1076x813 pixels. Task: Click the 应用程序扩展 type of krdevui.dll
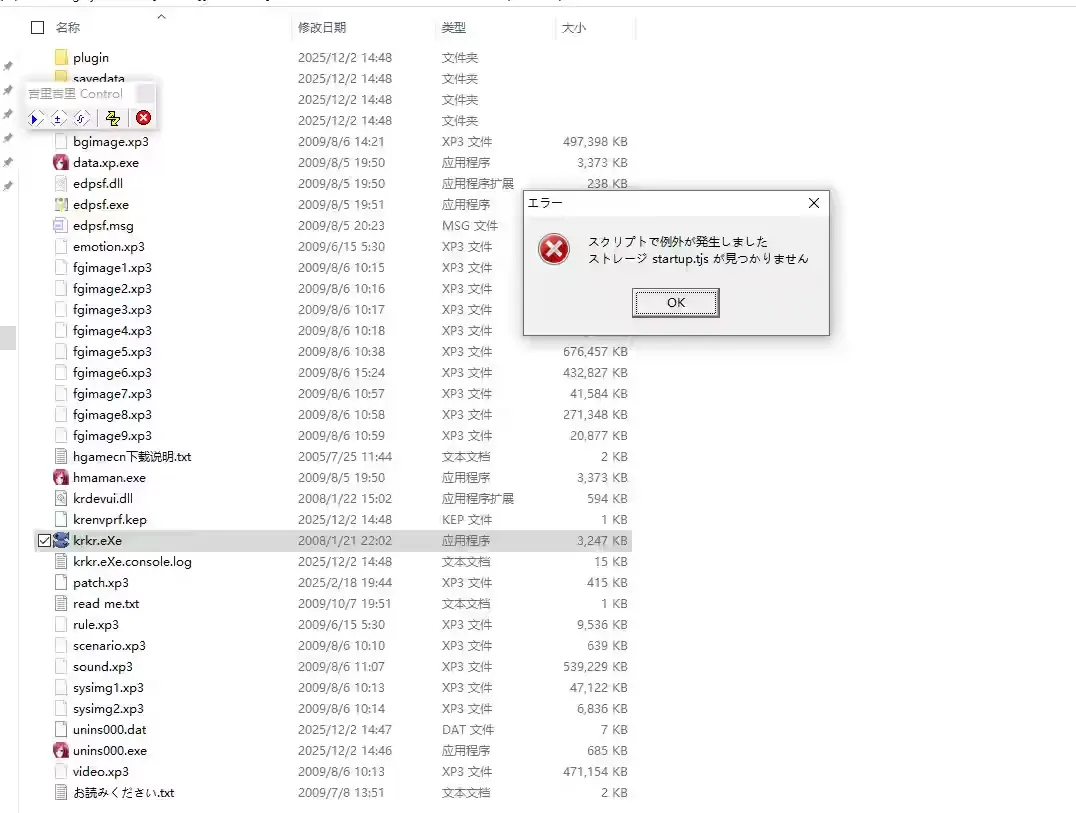click(478, 499)
